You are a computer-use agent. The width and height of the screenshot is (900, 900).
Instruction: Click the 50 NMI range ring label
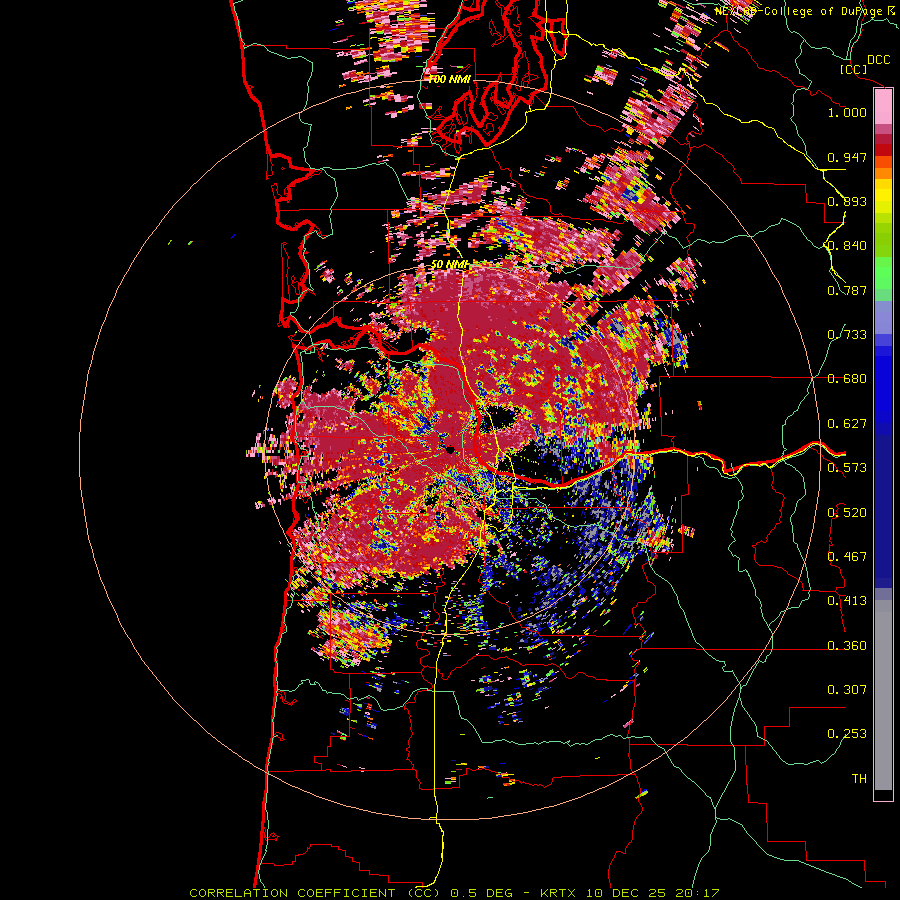coord(449,265)
